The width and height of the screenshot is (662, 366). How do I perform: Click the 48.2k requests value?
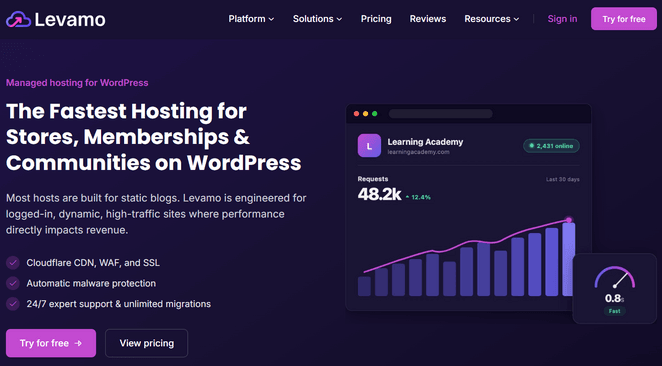[x=379, y=194]
